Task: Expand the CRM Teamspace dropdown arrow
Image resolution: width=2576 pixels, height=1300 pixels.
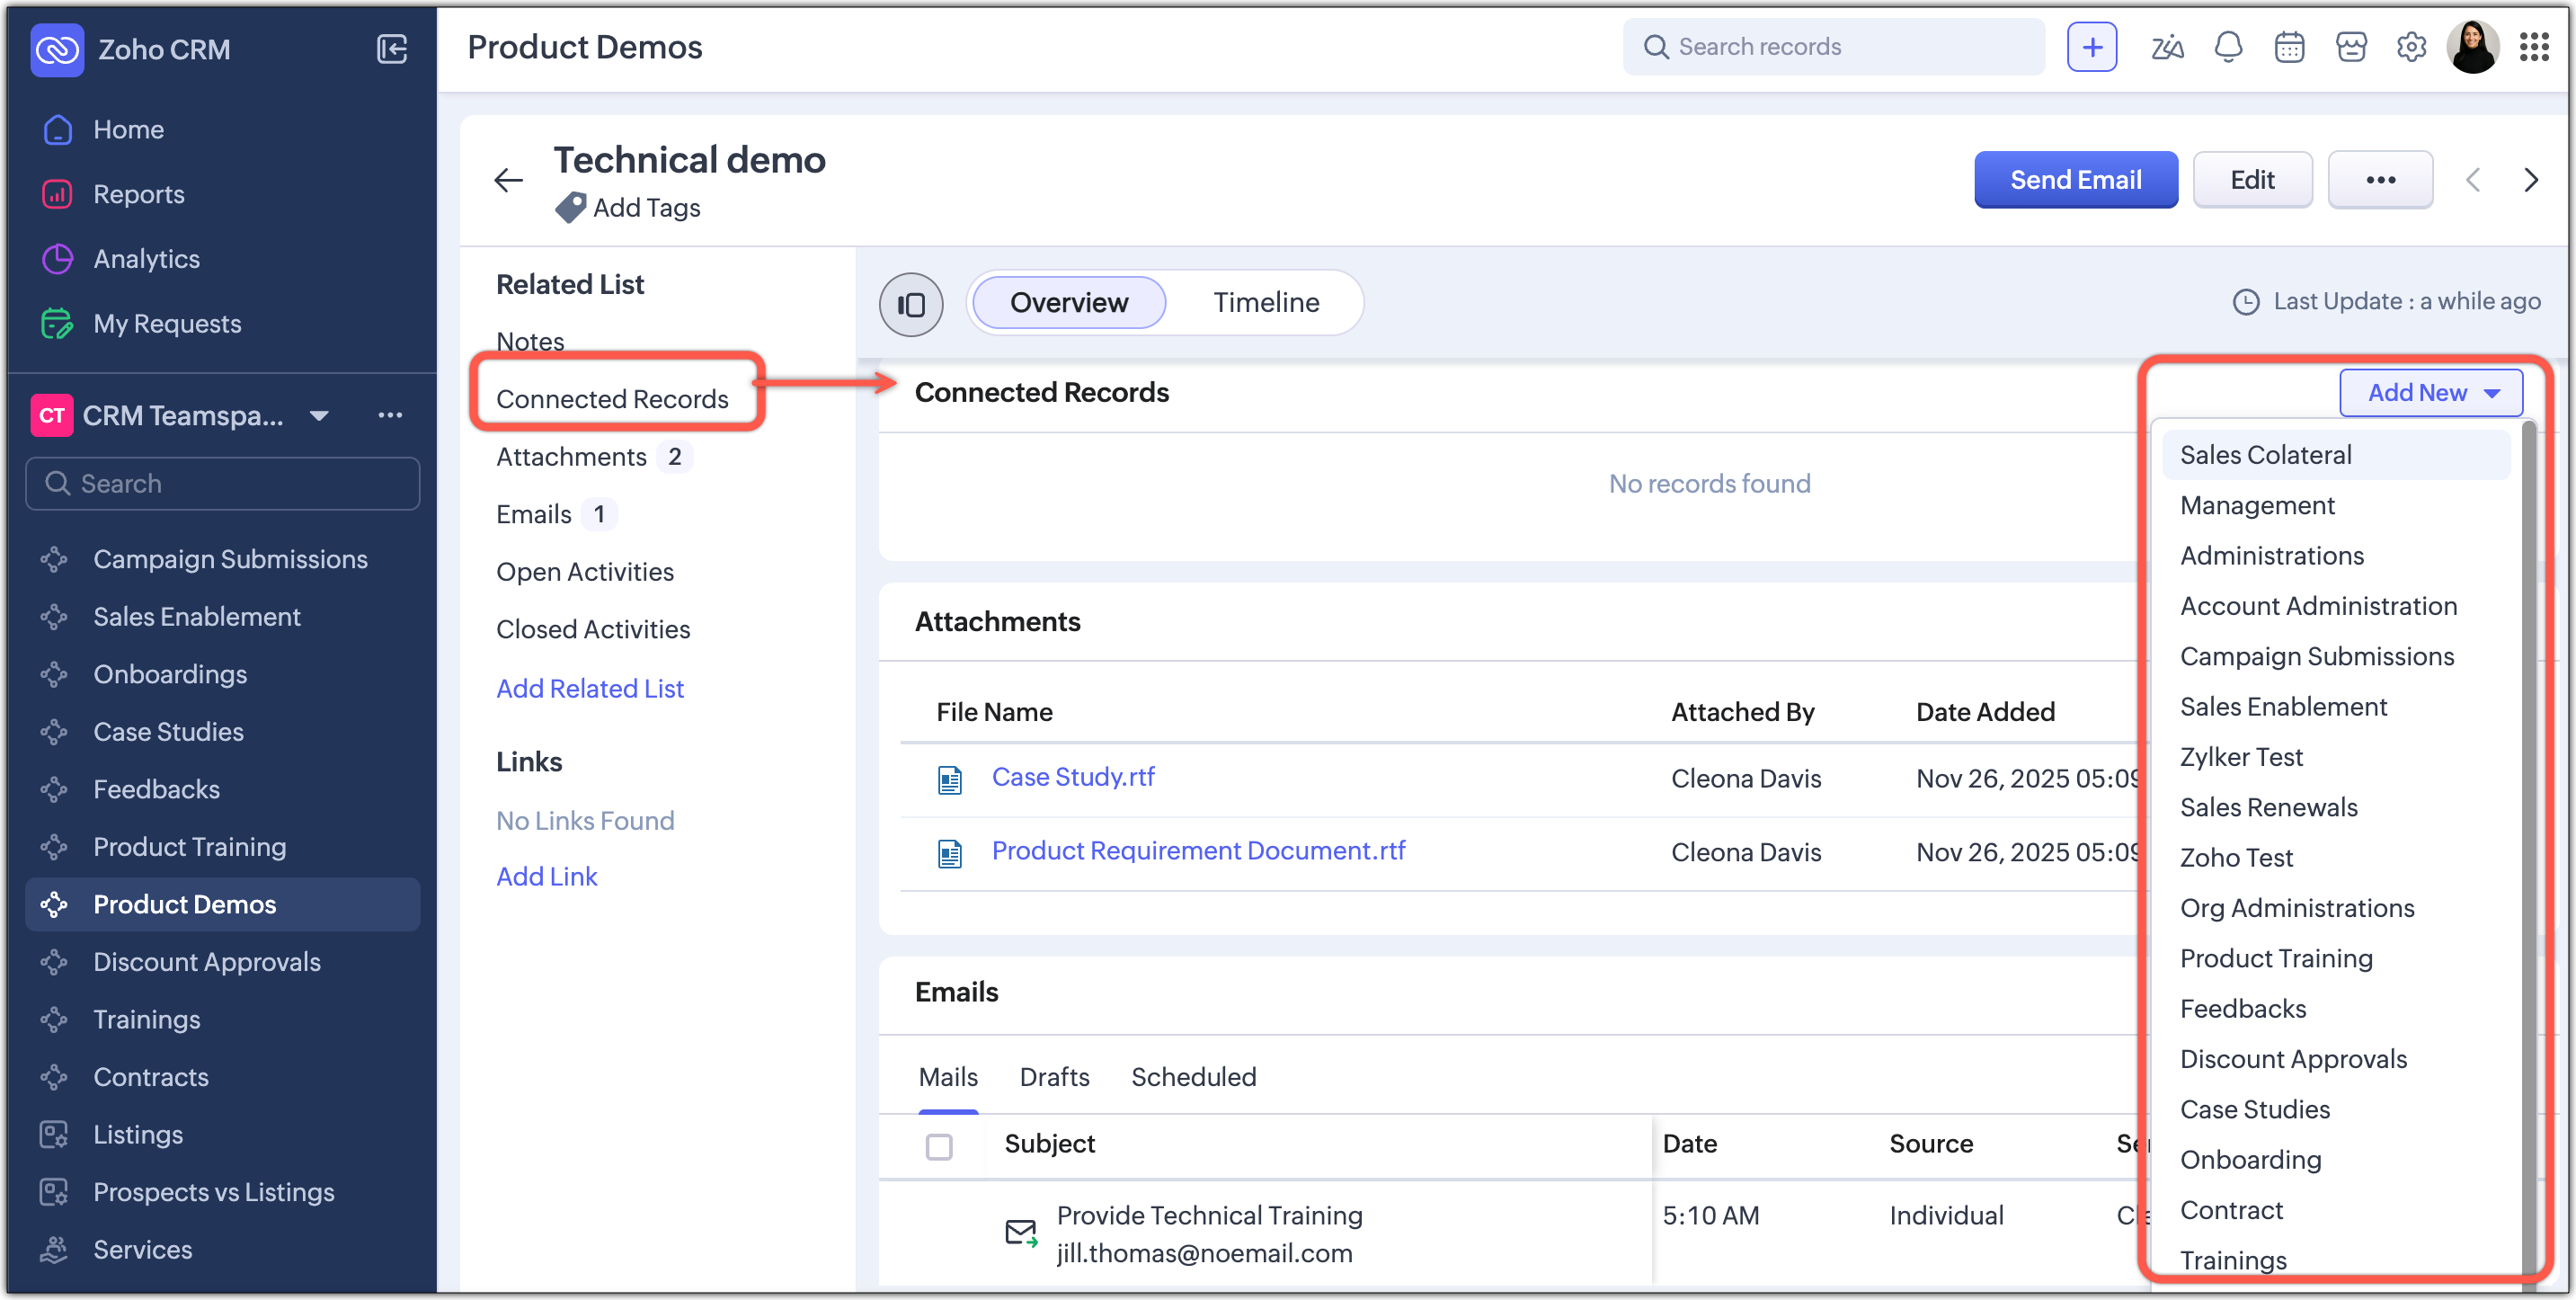Action: (x=319, y=416)
